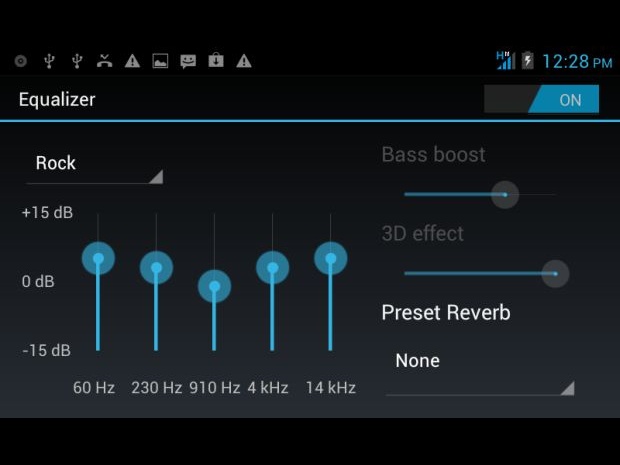Viewport: 620px width, 465px height.
Task: Click the 14 kHz band slider handle
Action: pyautogui.click(x=330, y=258)
